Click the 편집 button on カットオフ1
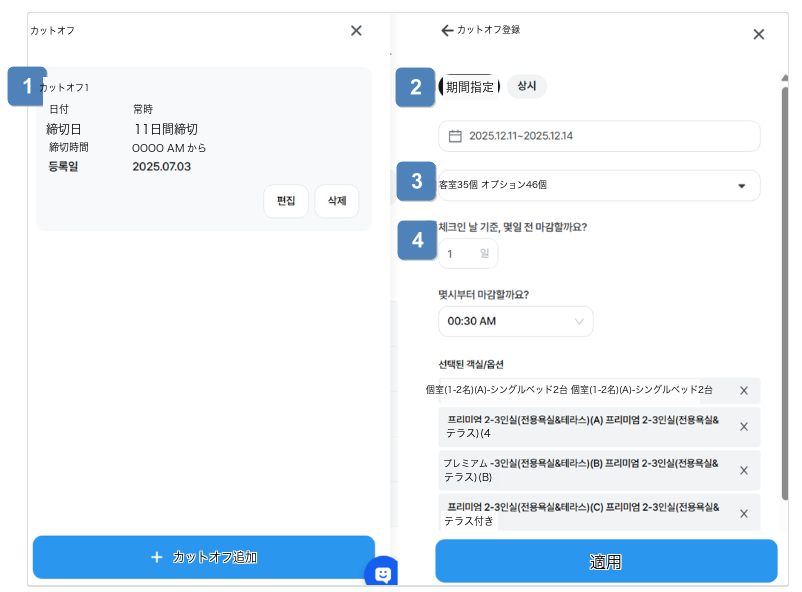Image resolution: width=802 pixels, height=592 pixels. pyautogui.click(x=286, y=201)
